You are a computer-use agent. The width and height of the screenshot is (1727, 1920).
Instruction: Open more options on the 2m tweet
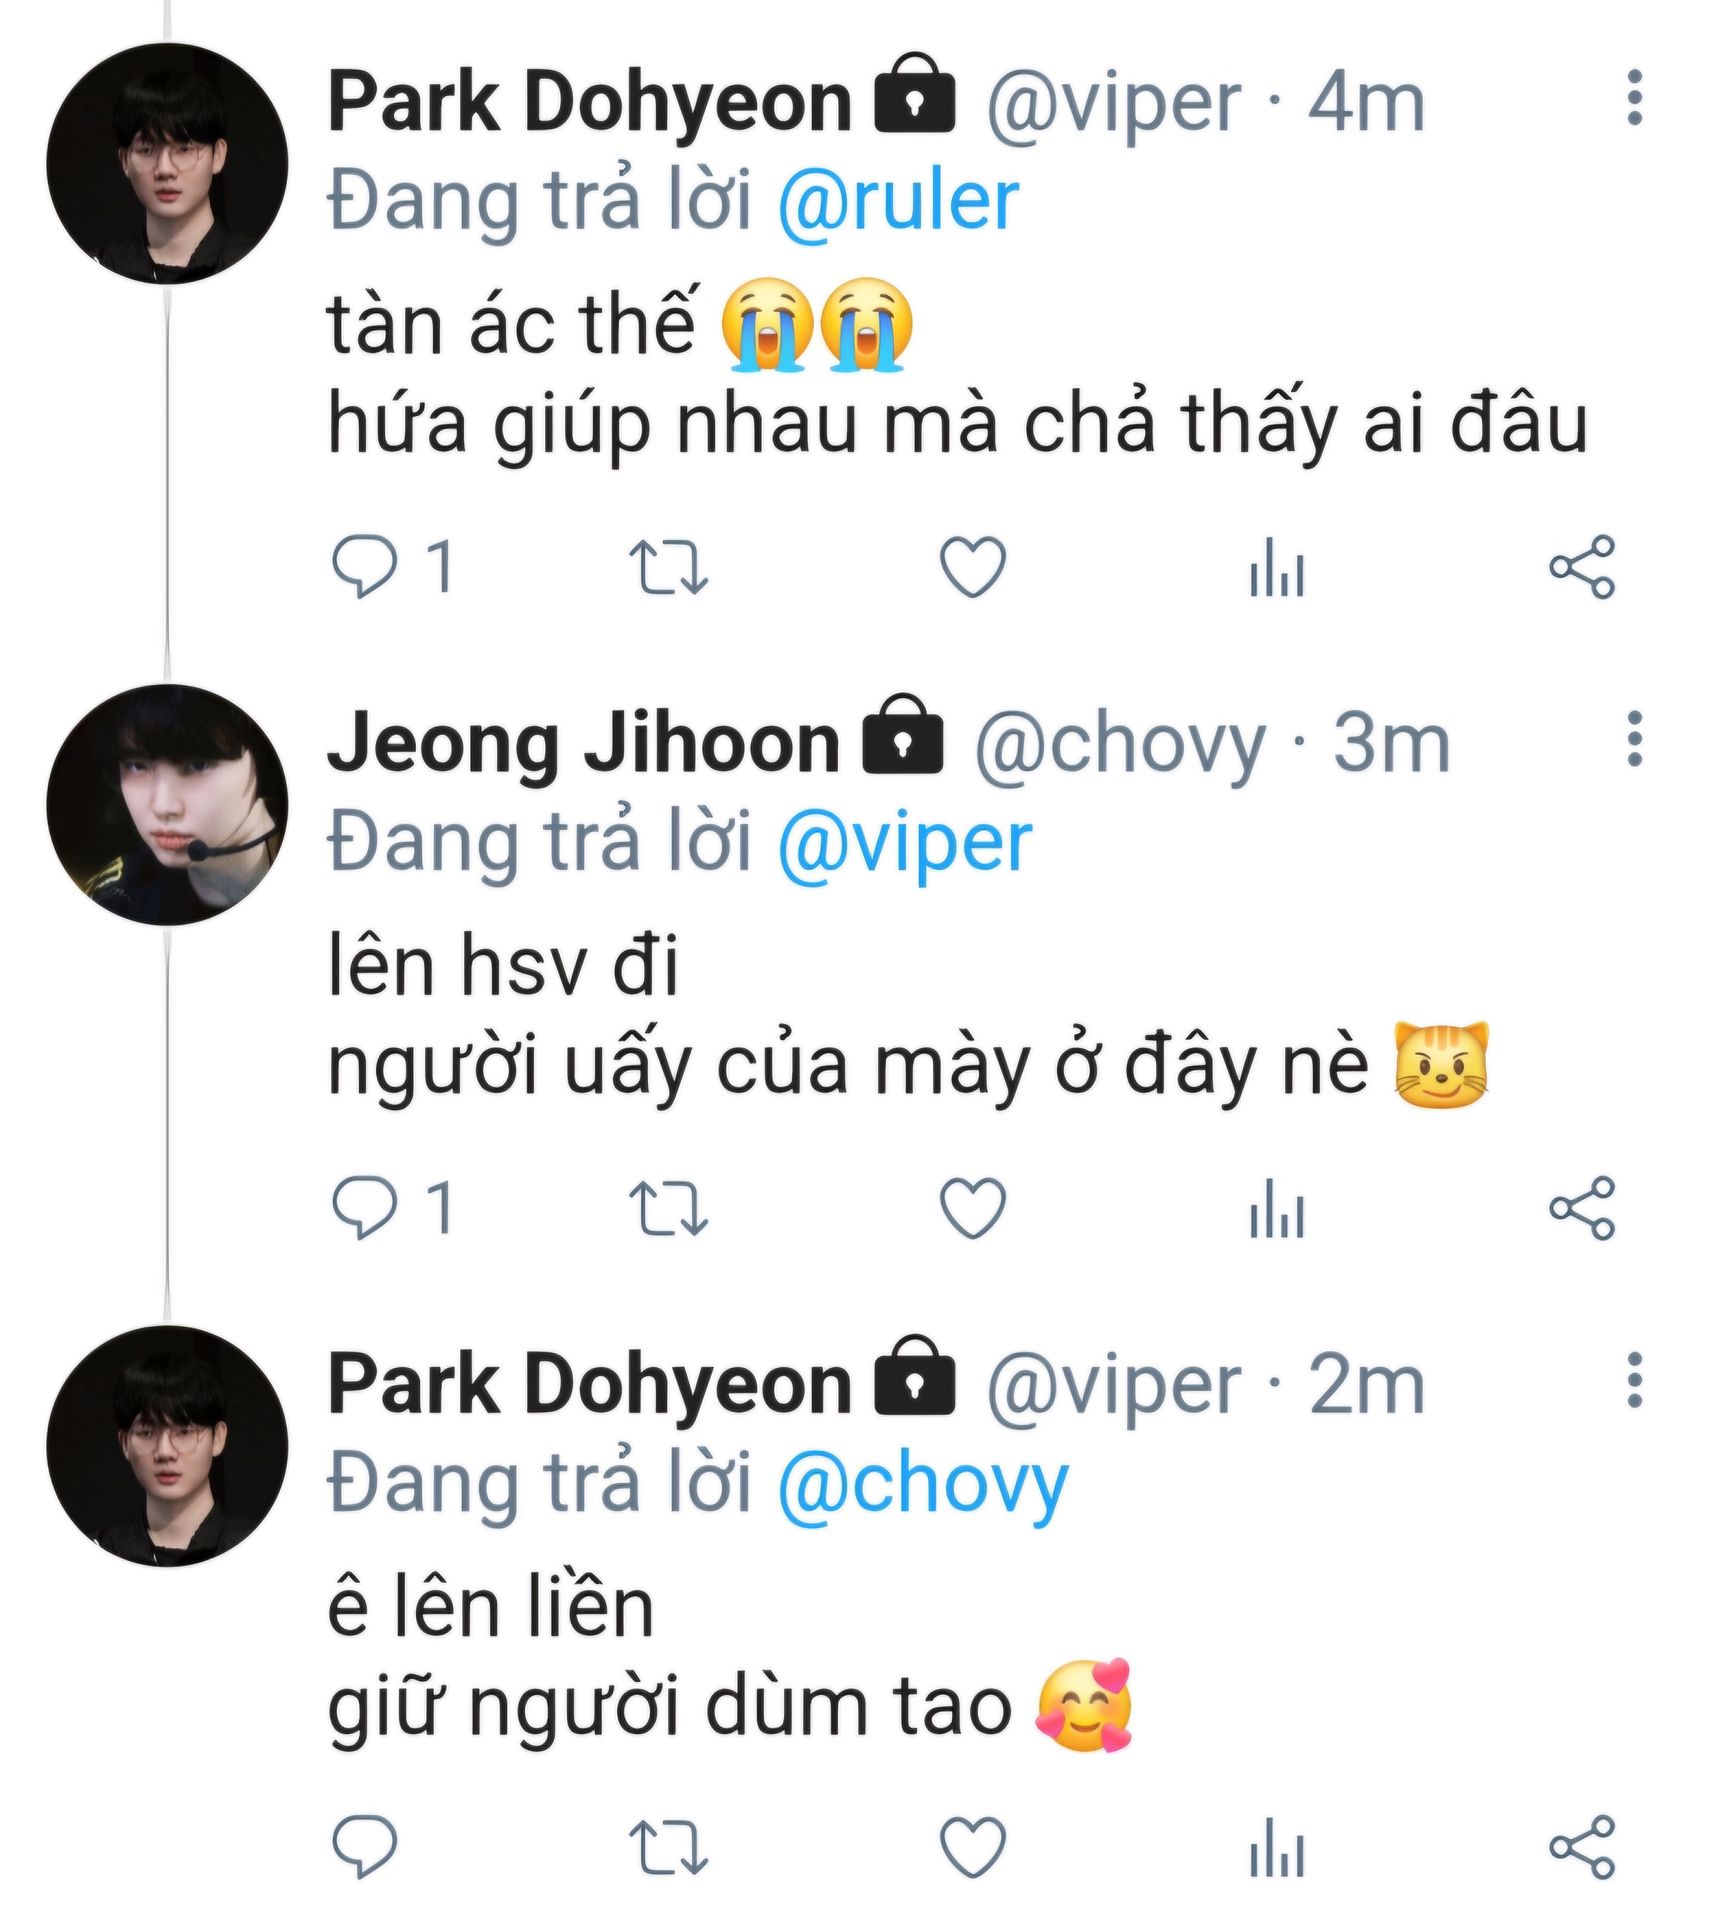1634,1381
